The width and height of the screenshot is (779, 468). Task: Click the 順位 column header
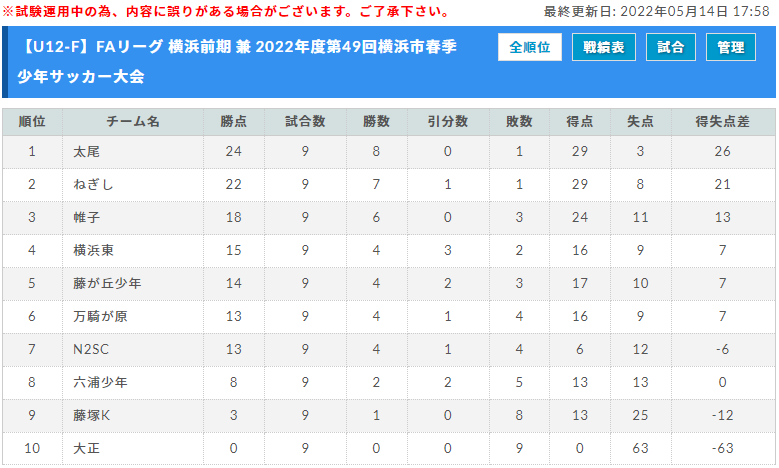click(32, 122)
